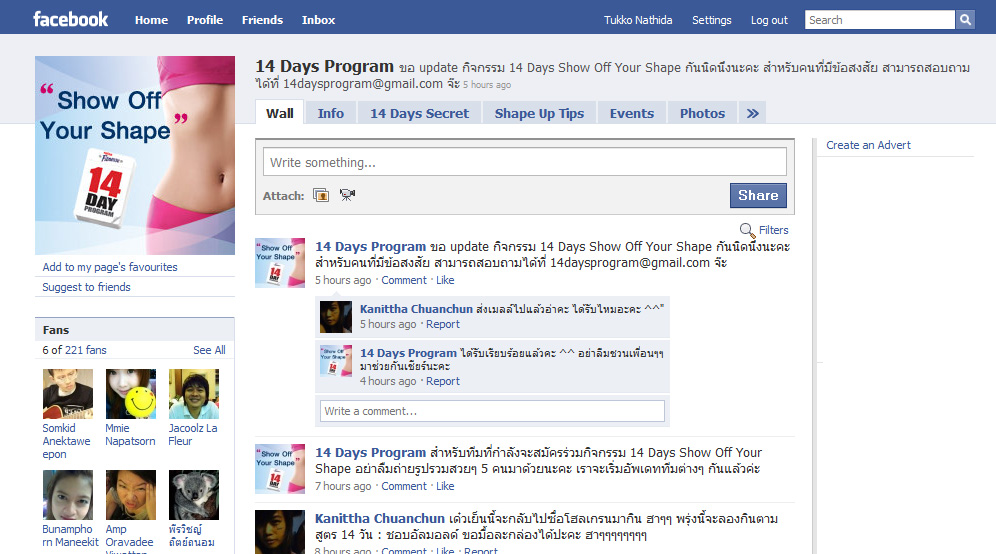Open Tukko Nathida's account link
The height and width of the screenshot is (554, 996).
638,20
